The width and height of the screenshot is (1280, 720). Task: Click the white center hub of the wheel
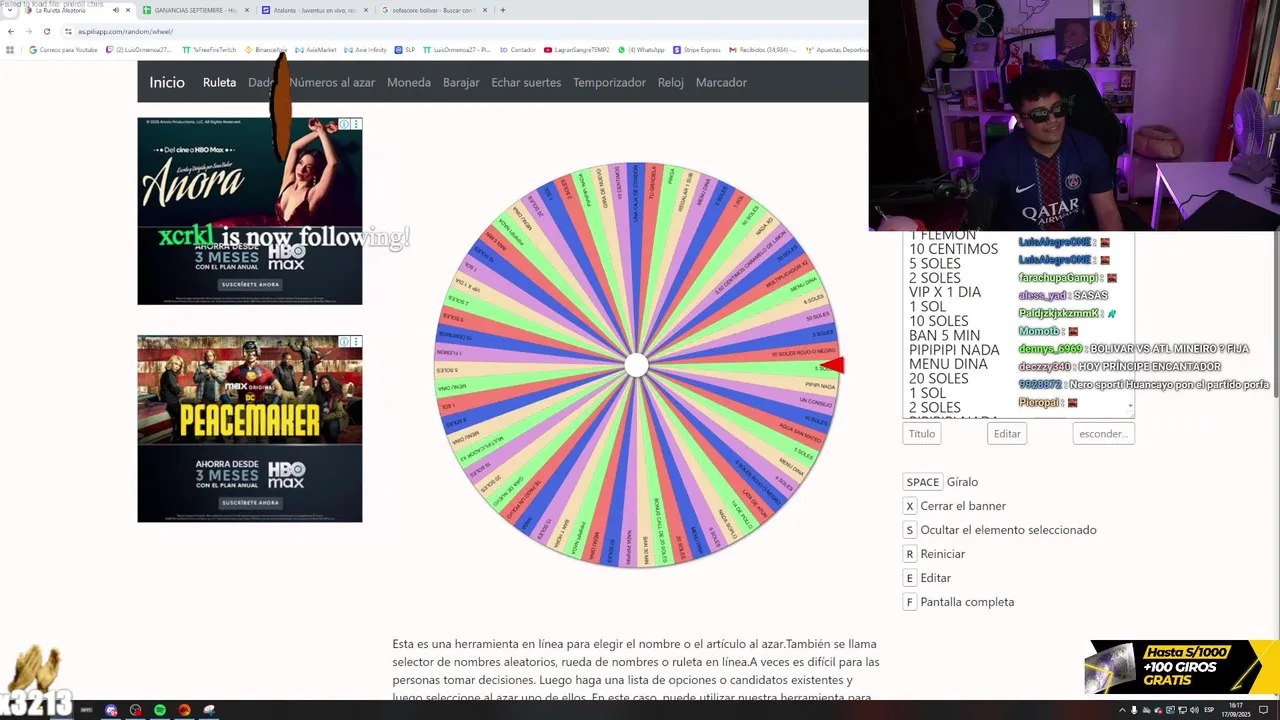[636, 365]
